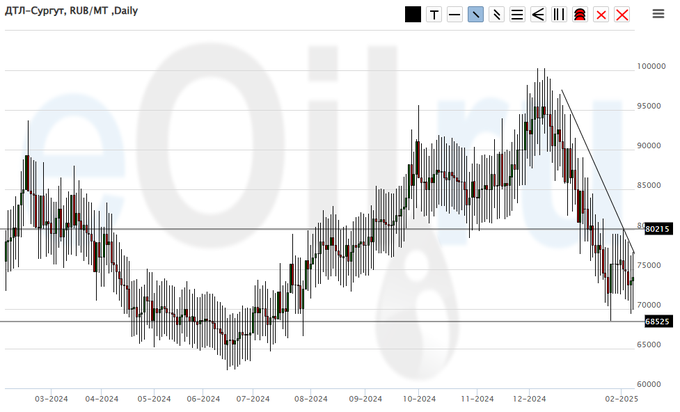Viewport: 680px width, 412px height.
Task: Open the chart hamburger menu
Action: tap(659, 14)
